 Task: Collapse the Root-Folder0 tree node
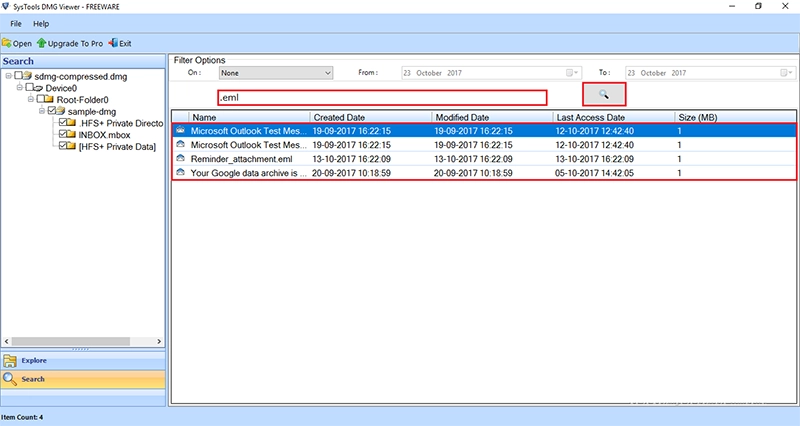(31, 99)
